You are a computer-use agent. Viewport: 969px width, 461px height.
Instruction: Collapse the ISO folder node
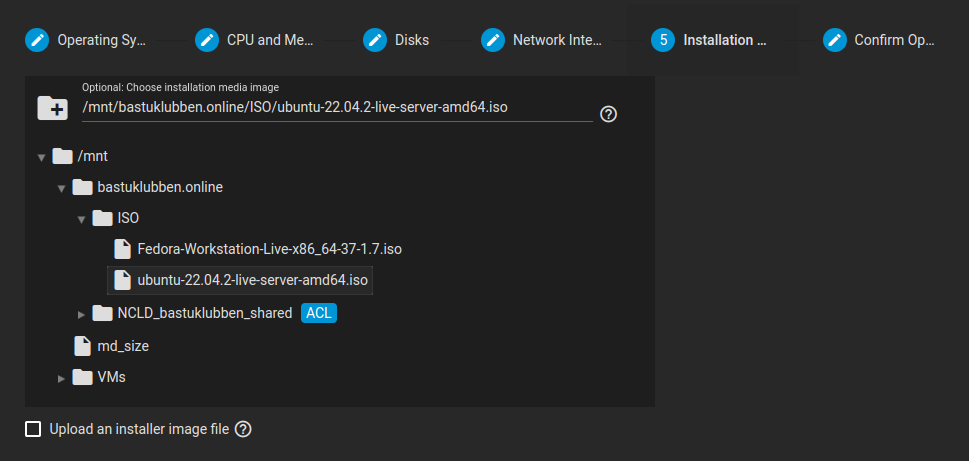81,219
